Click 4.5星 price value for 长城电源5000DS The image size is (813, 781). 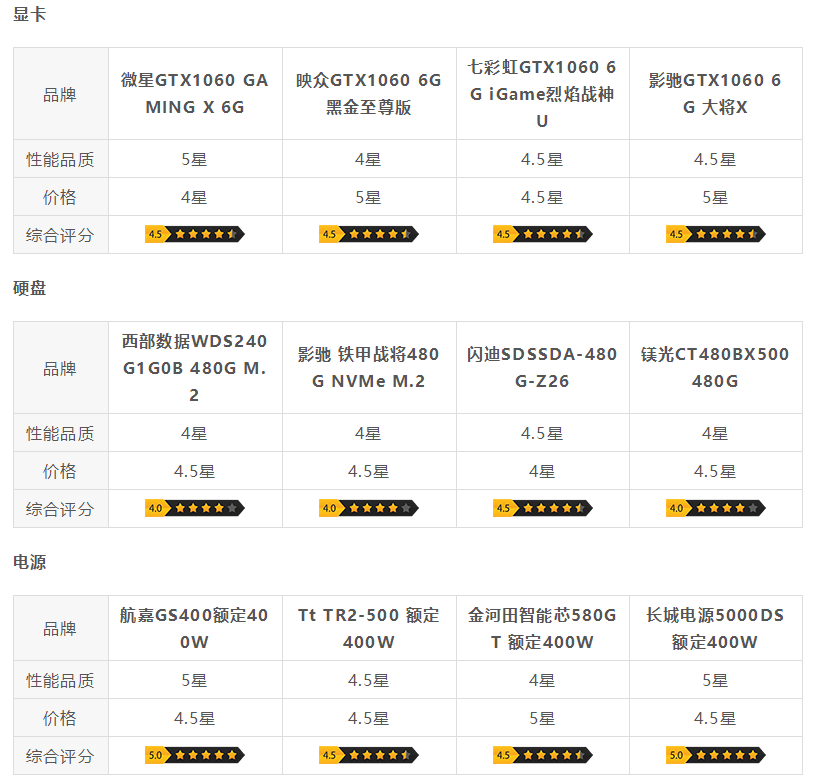716,718
